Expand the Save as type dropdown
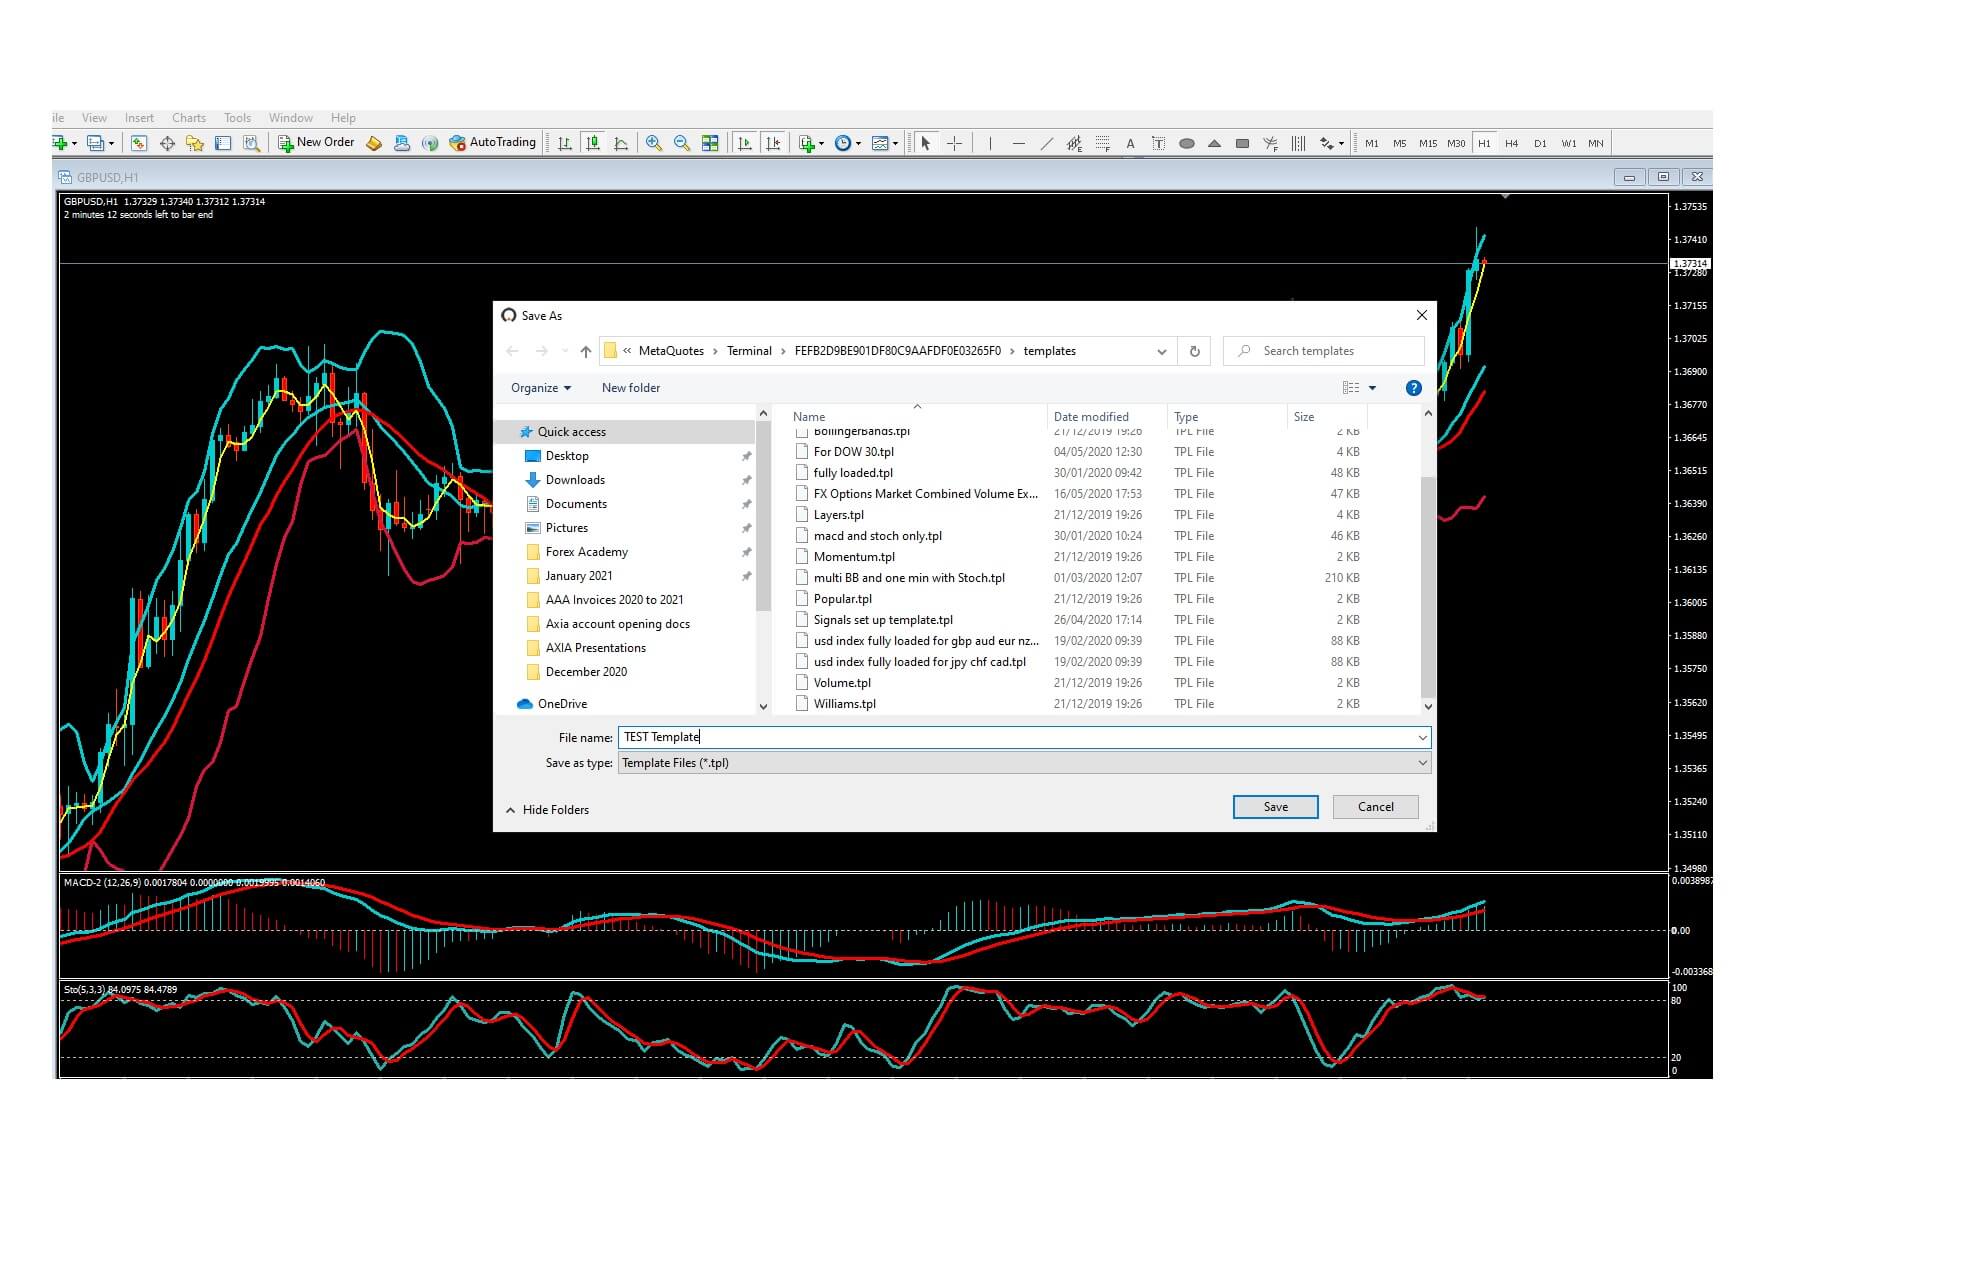 [x=1422, y=763]
